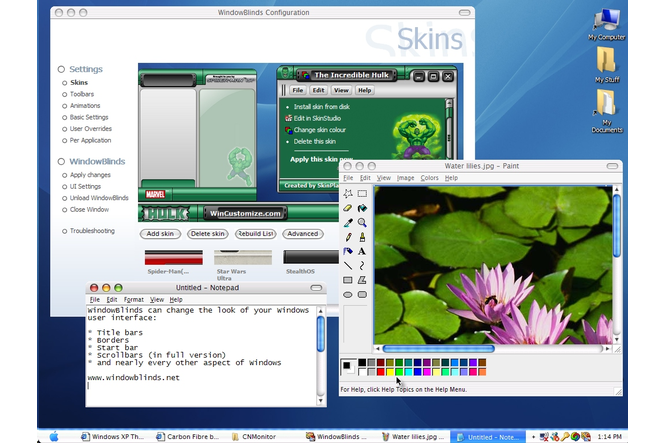The image size is (664, 443).
Task: Click Install skin from disk option
Action: 321,107
